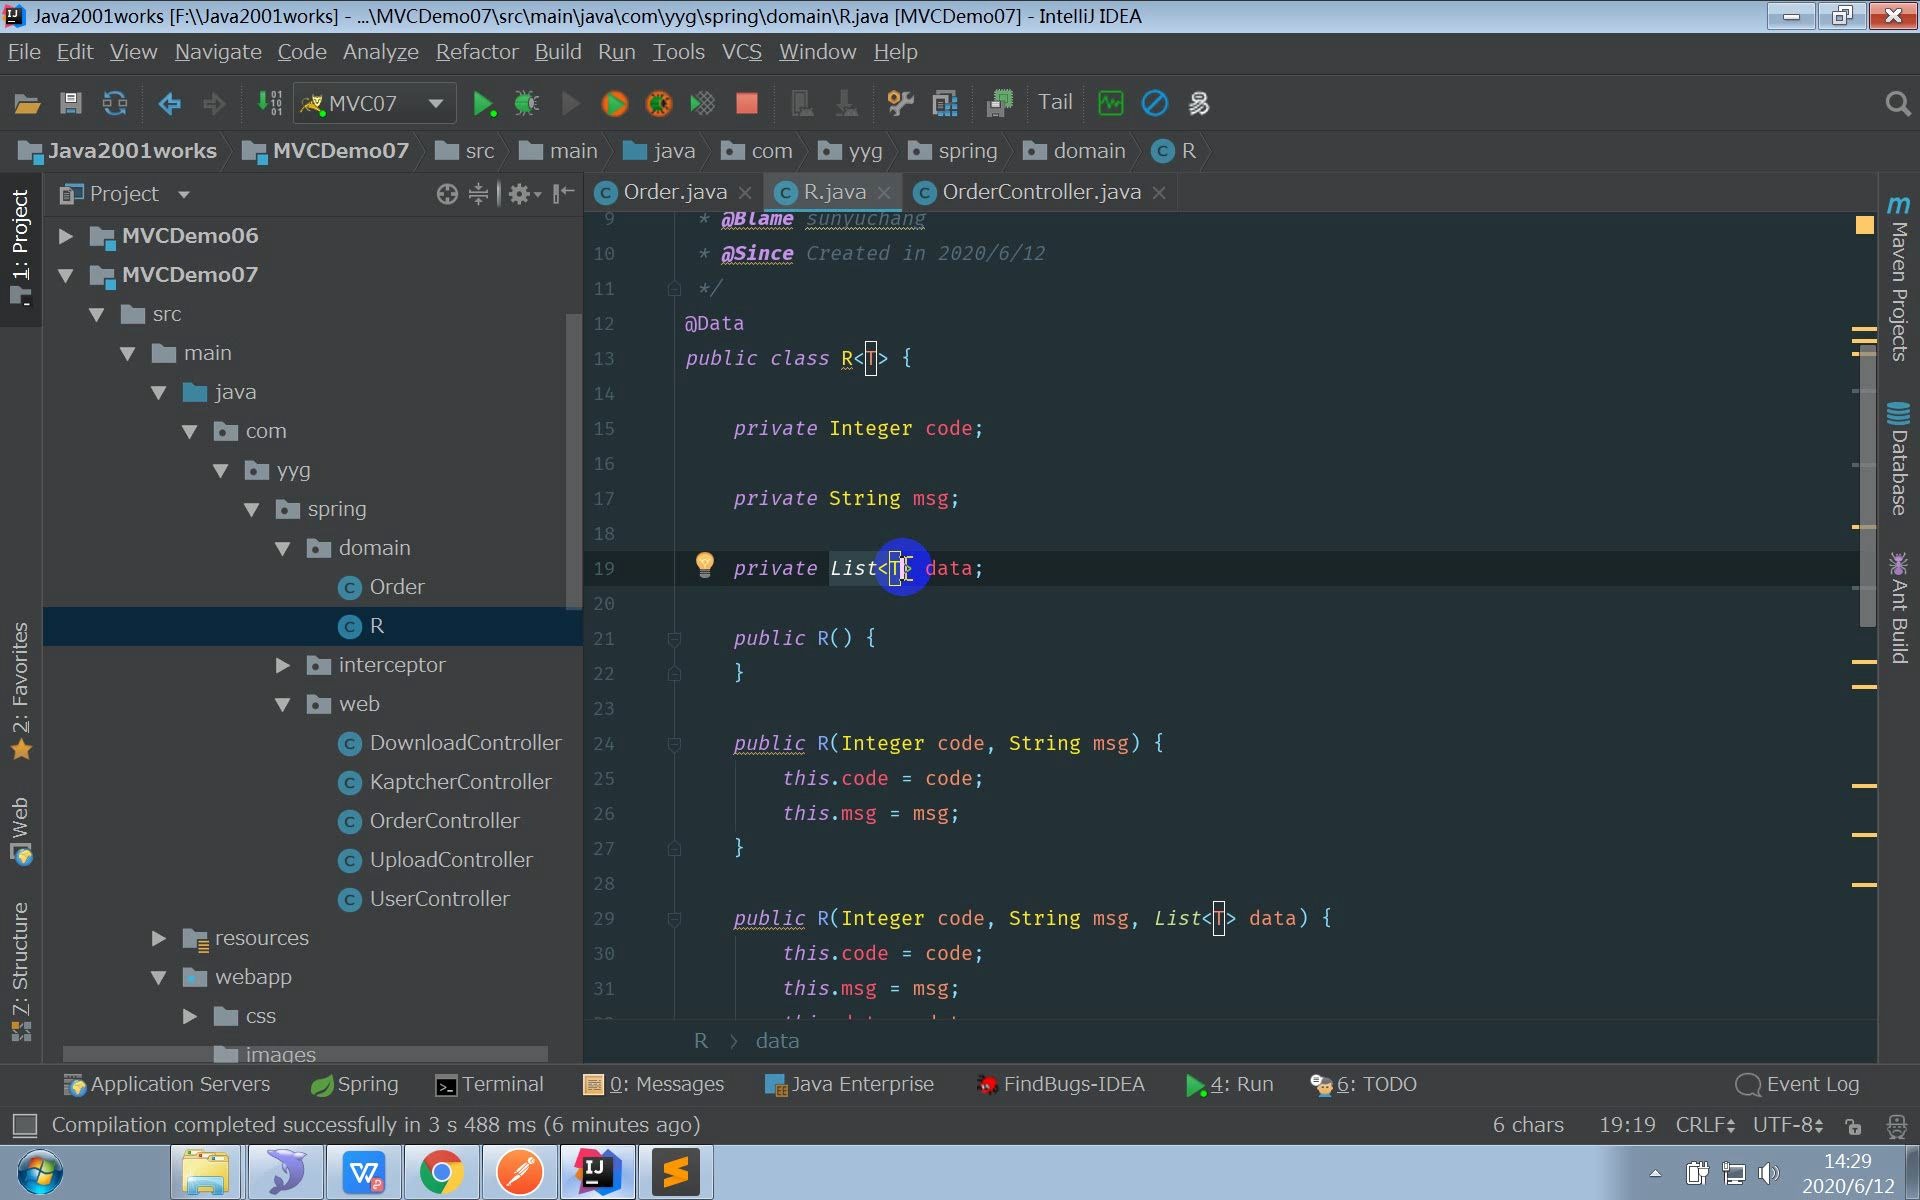Open the Project view selector dropdown
This screenshot has height=1200, width=1920.
[x=124, y=193]
